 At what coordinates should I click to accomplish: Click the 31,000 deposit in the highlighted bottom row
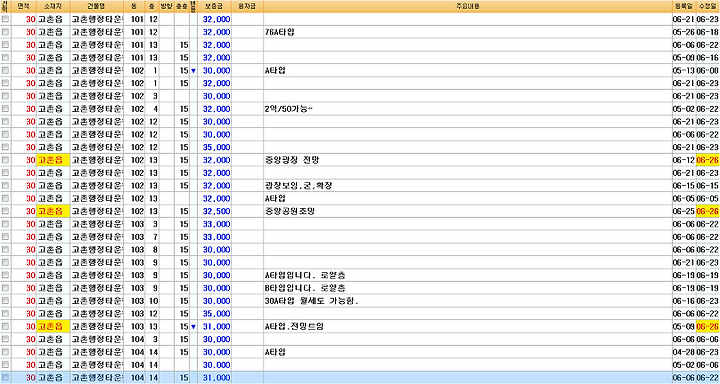(217, 378)
